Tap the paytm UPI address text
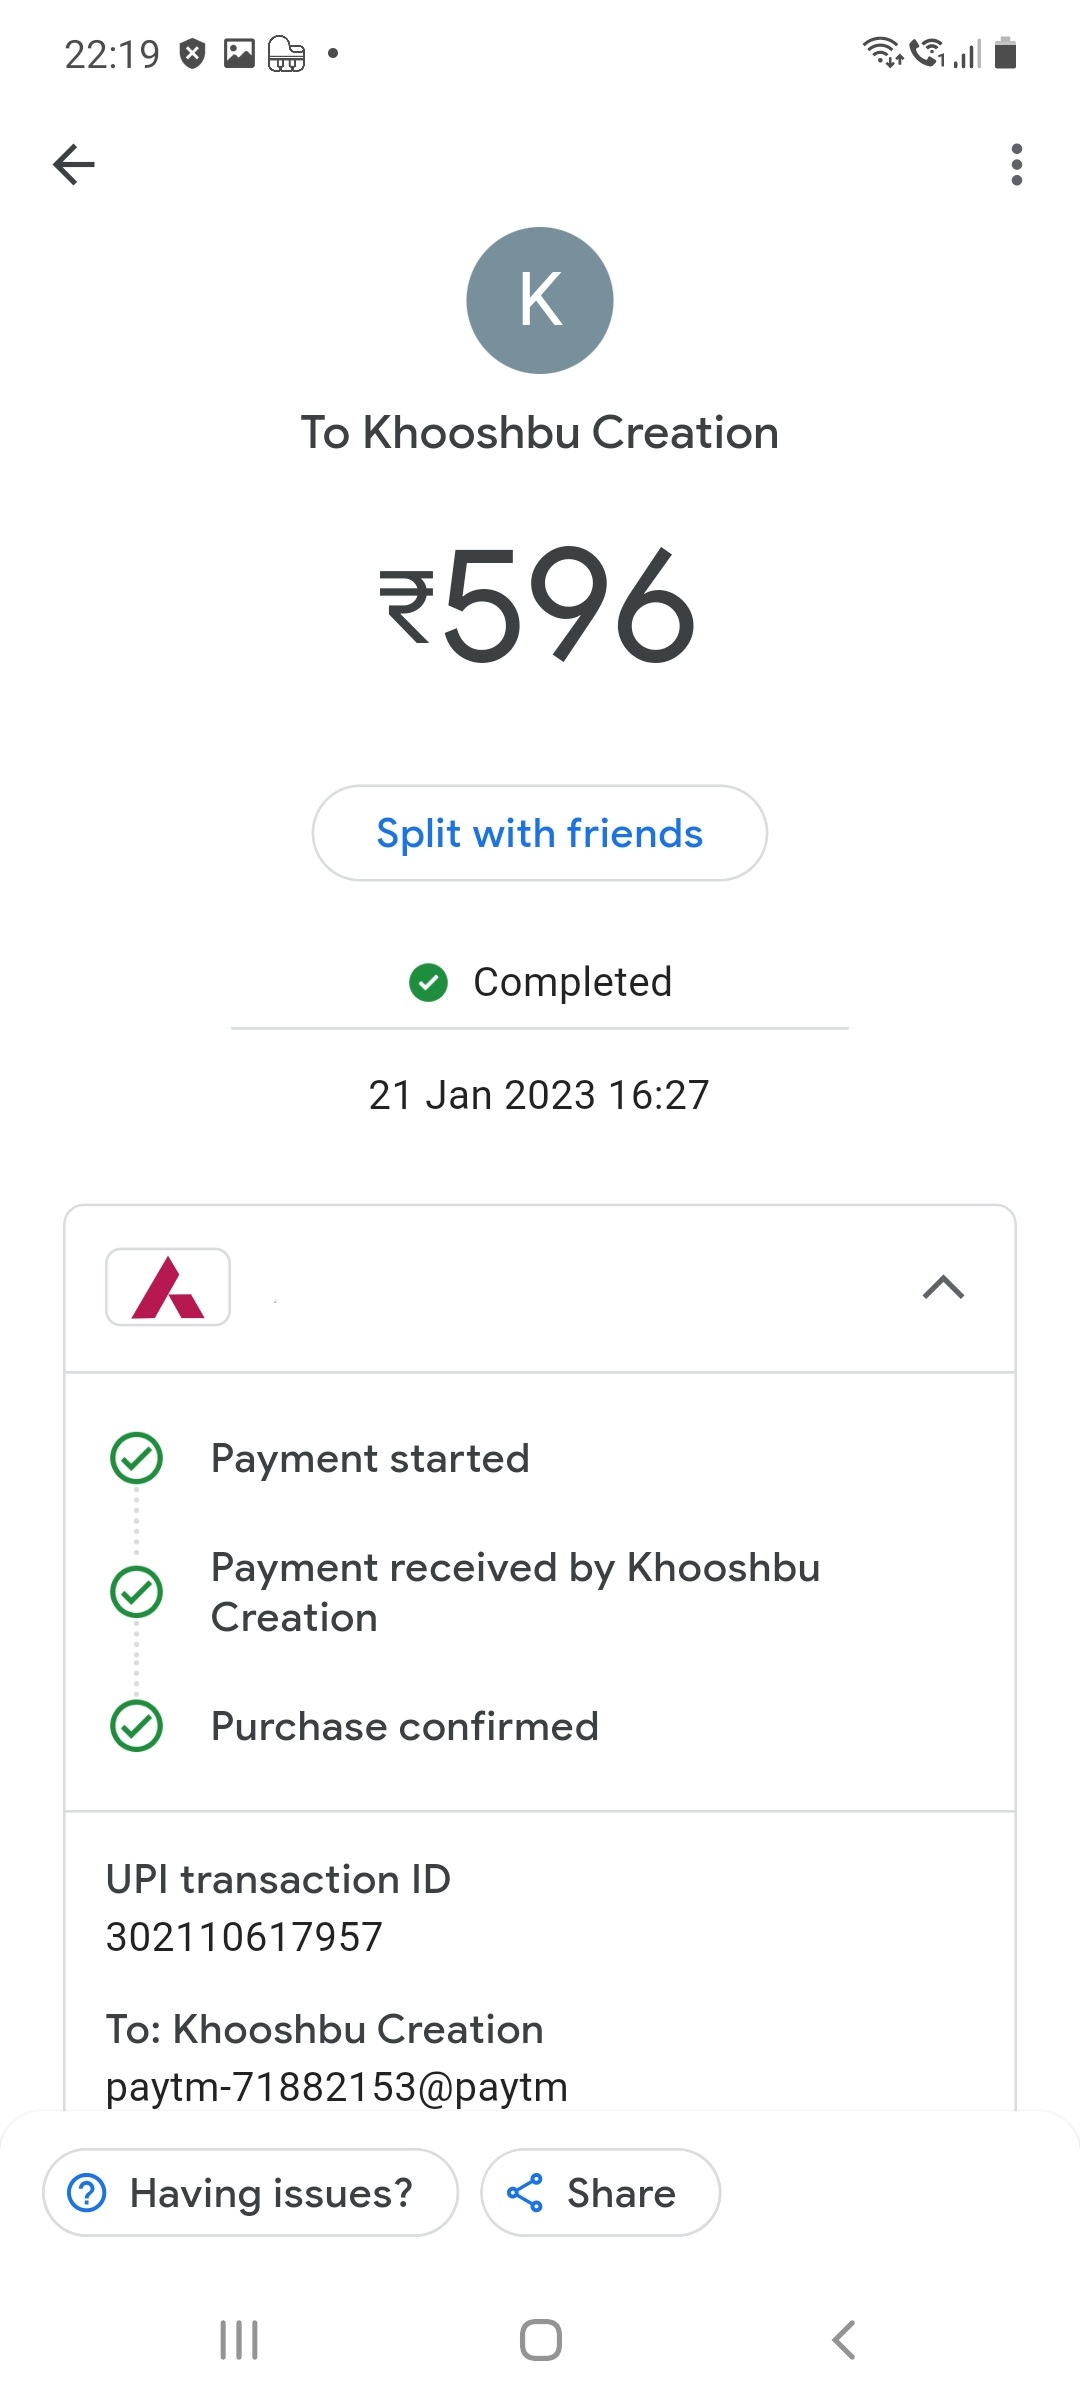The height and width of the screenshot is (2400, 1080). (x=336, y=2087)
